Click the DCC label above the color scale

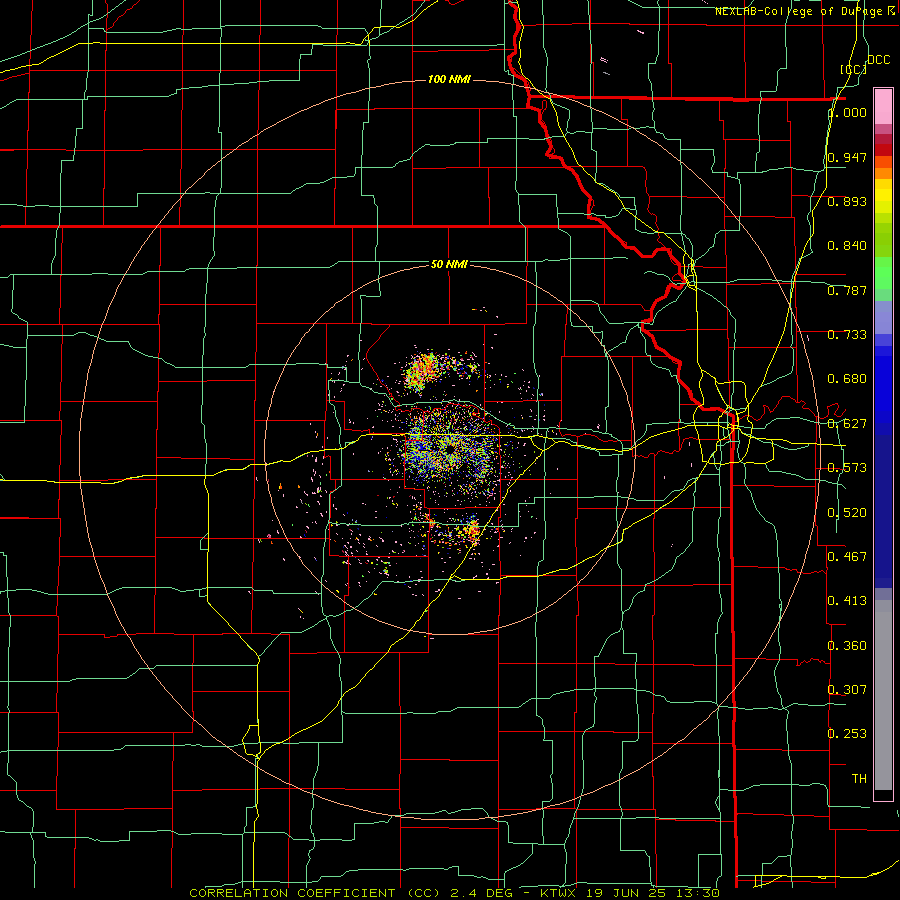878,60
